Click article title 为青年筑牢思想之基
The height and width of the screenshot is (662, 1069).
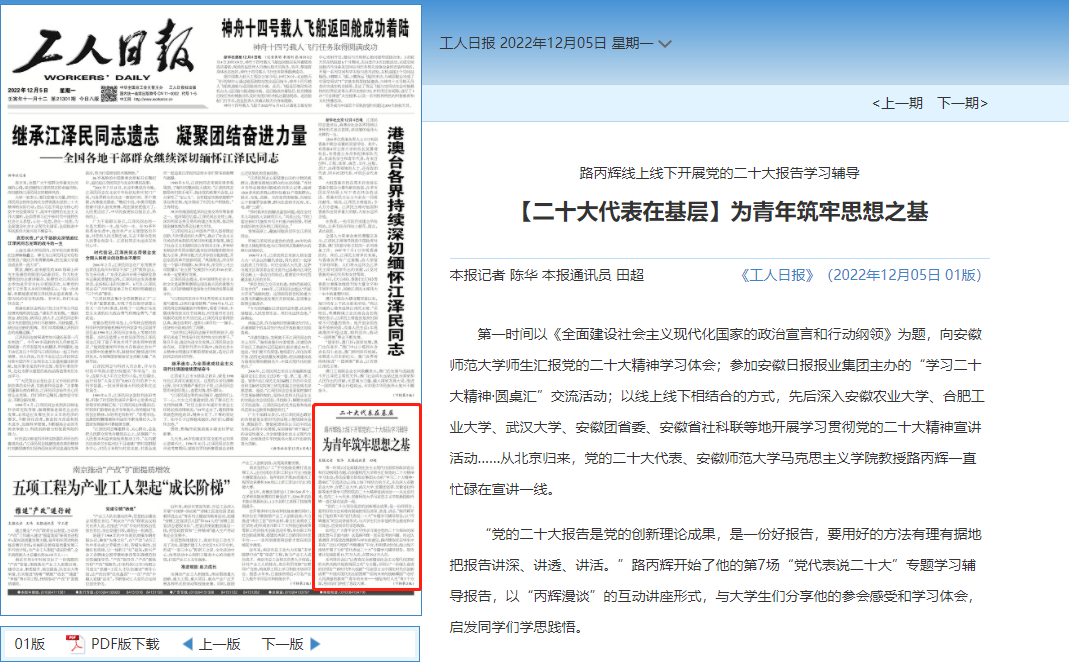point(723,211)
